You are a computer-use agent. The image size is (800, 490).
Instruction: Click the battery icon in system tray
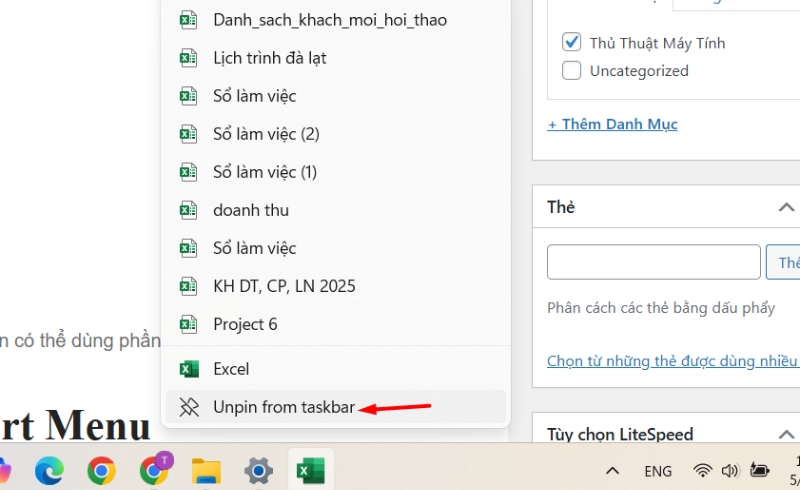760,470
